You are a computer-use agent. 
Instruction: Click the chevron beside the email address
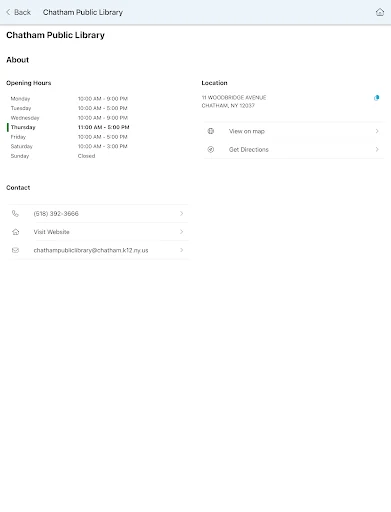pos(181,250)
